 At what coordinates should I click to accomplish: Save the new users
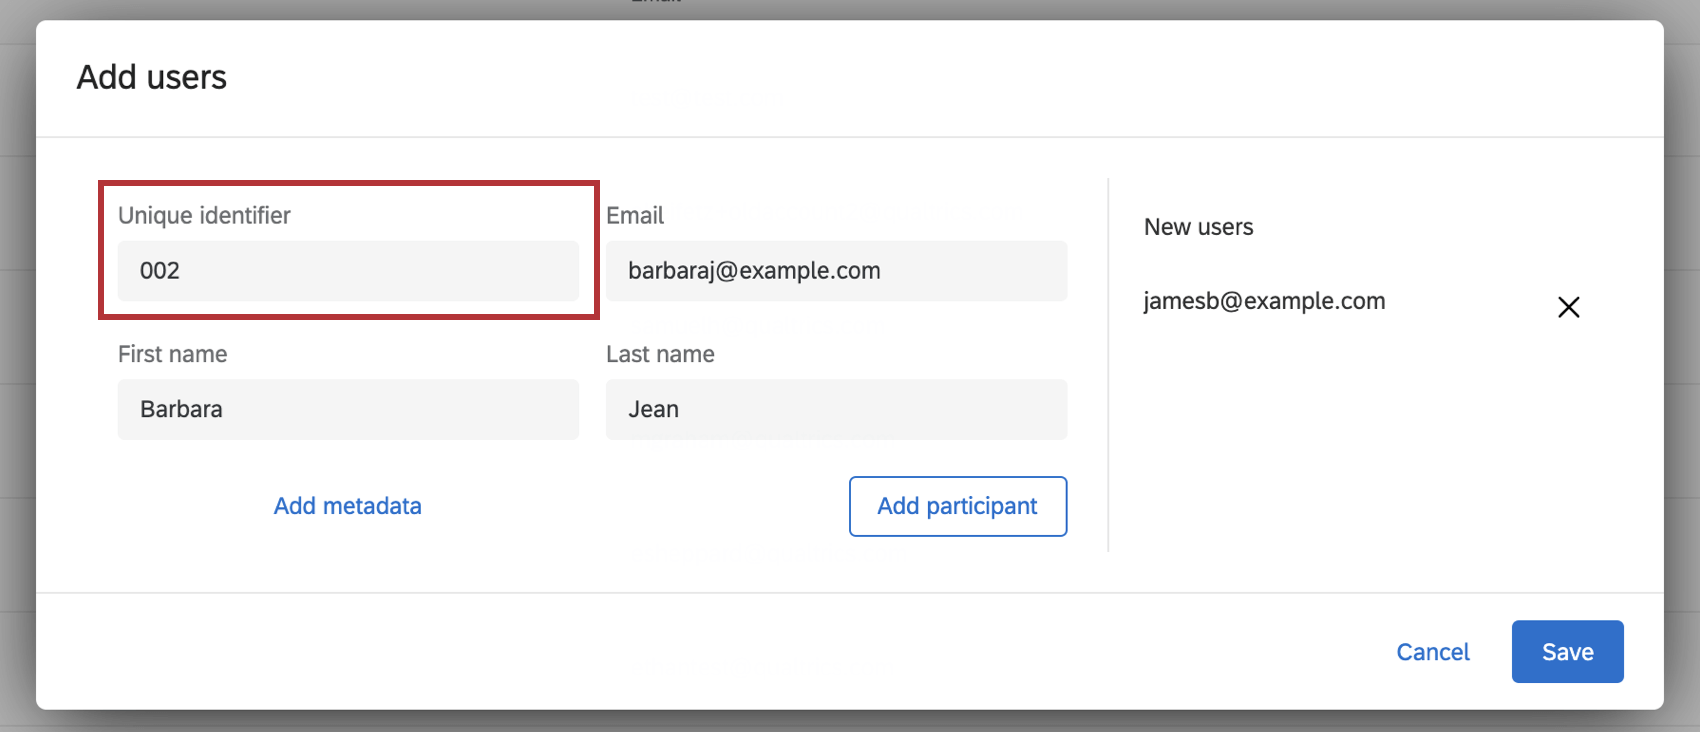(1567, 652)
